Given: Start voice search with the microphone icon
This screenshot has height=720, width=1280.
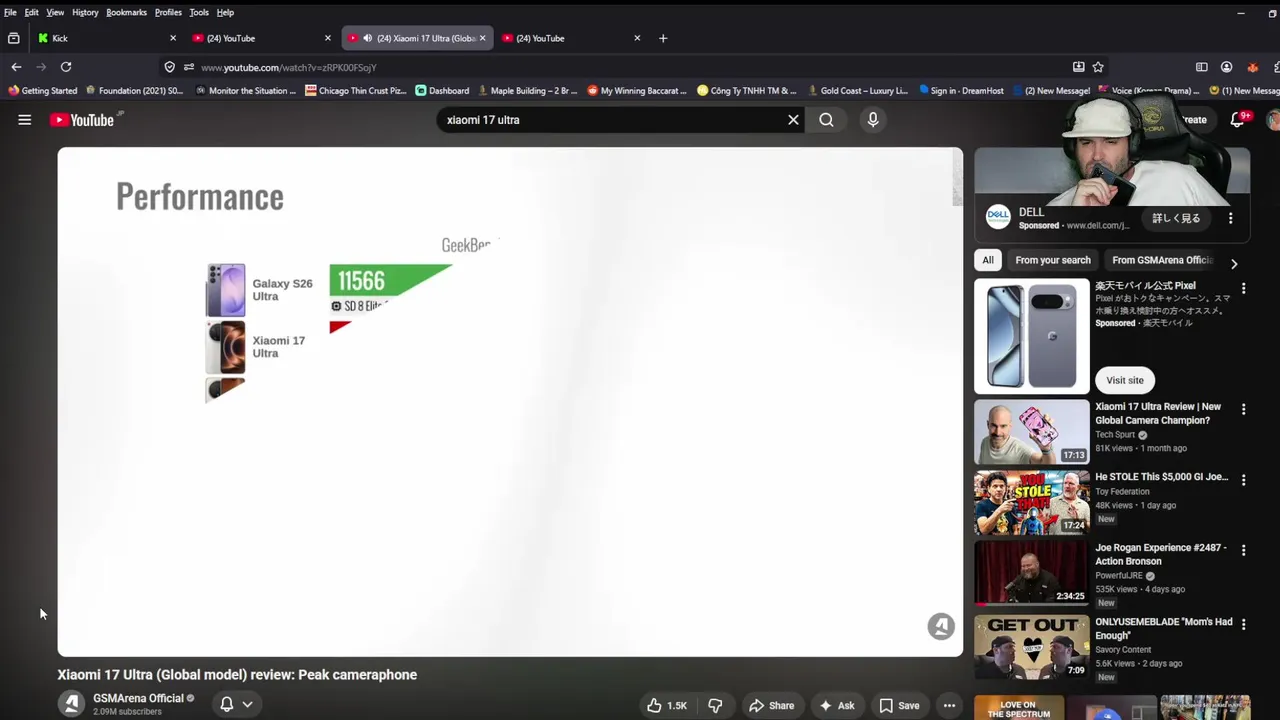Looking at the screenshot, I should 873,120.
